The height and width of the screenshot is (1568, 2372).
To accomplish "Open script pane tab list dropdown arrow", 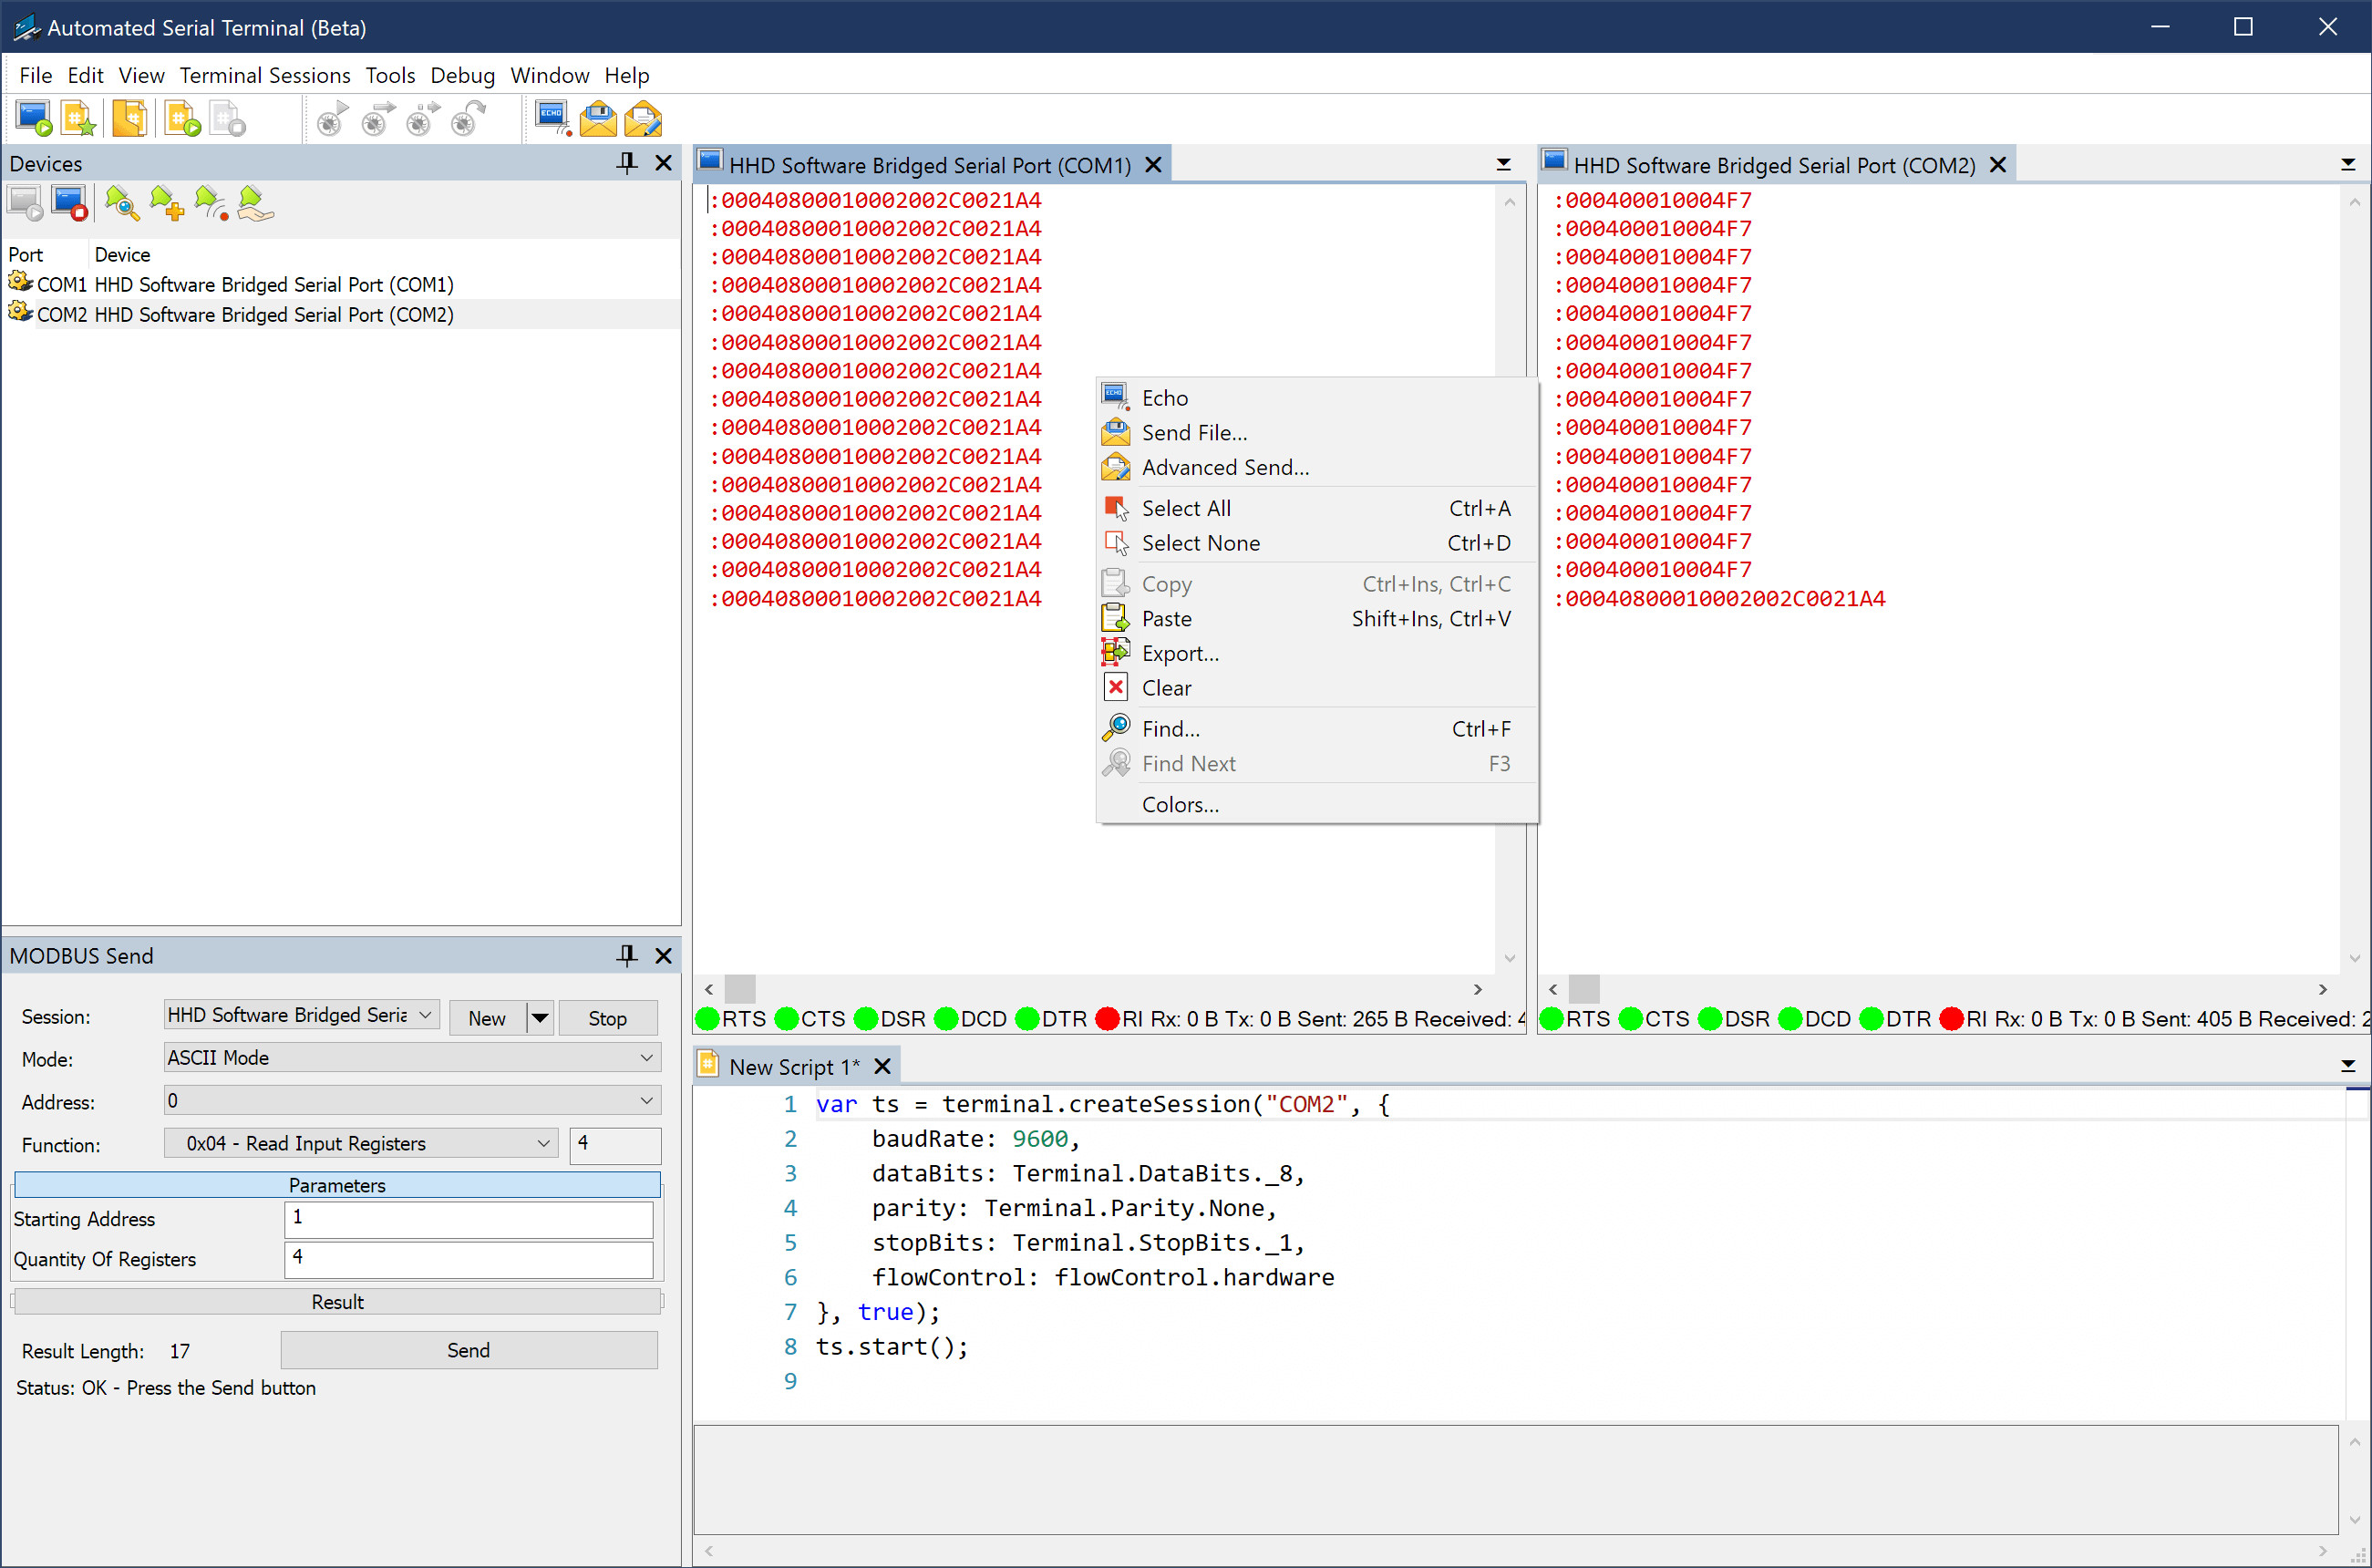I will (2348, 1067).
